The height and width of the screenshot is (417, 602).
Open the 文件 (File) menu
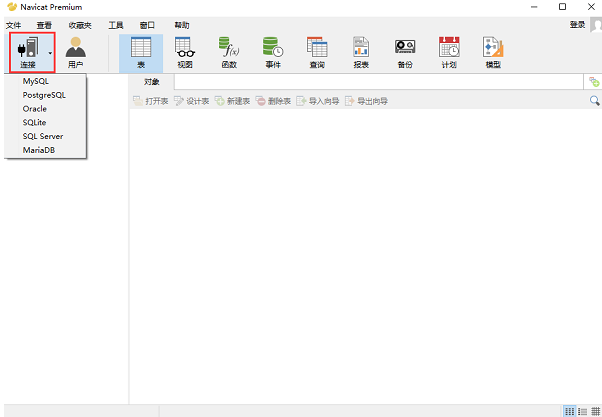pyautogui.click(x=14, y=24)
